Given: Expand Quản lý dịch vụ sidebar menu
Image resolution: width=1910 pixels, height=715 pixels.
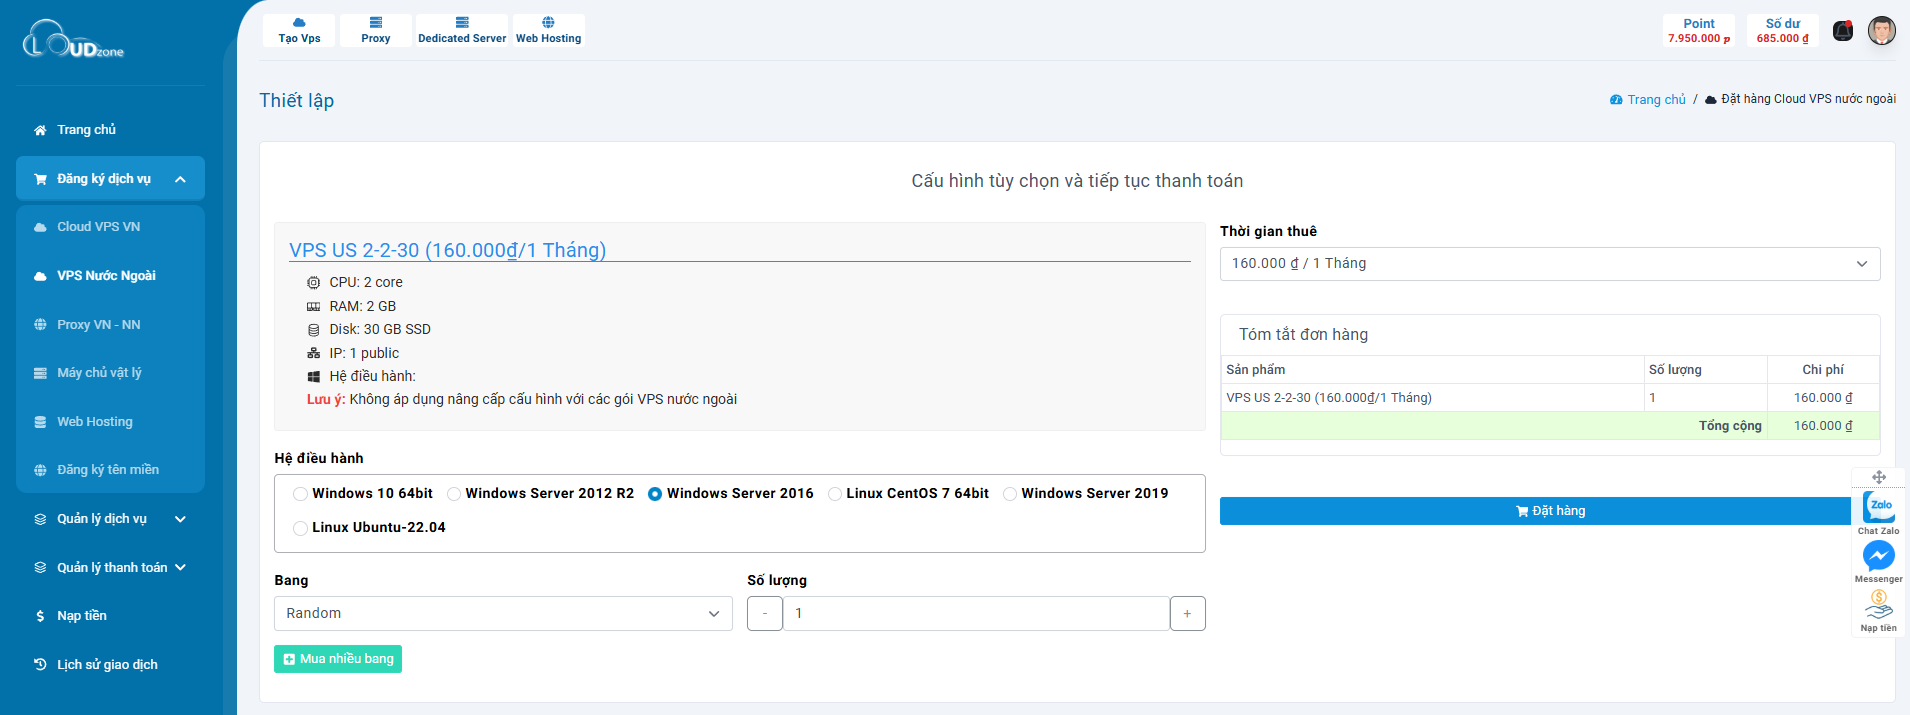Looking at the screenshot, I should 110,519.
